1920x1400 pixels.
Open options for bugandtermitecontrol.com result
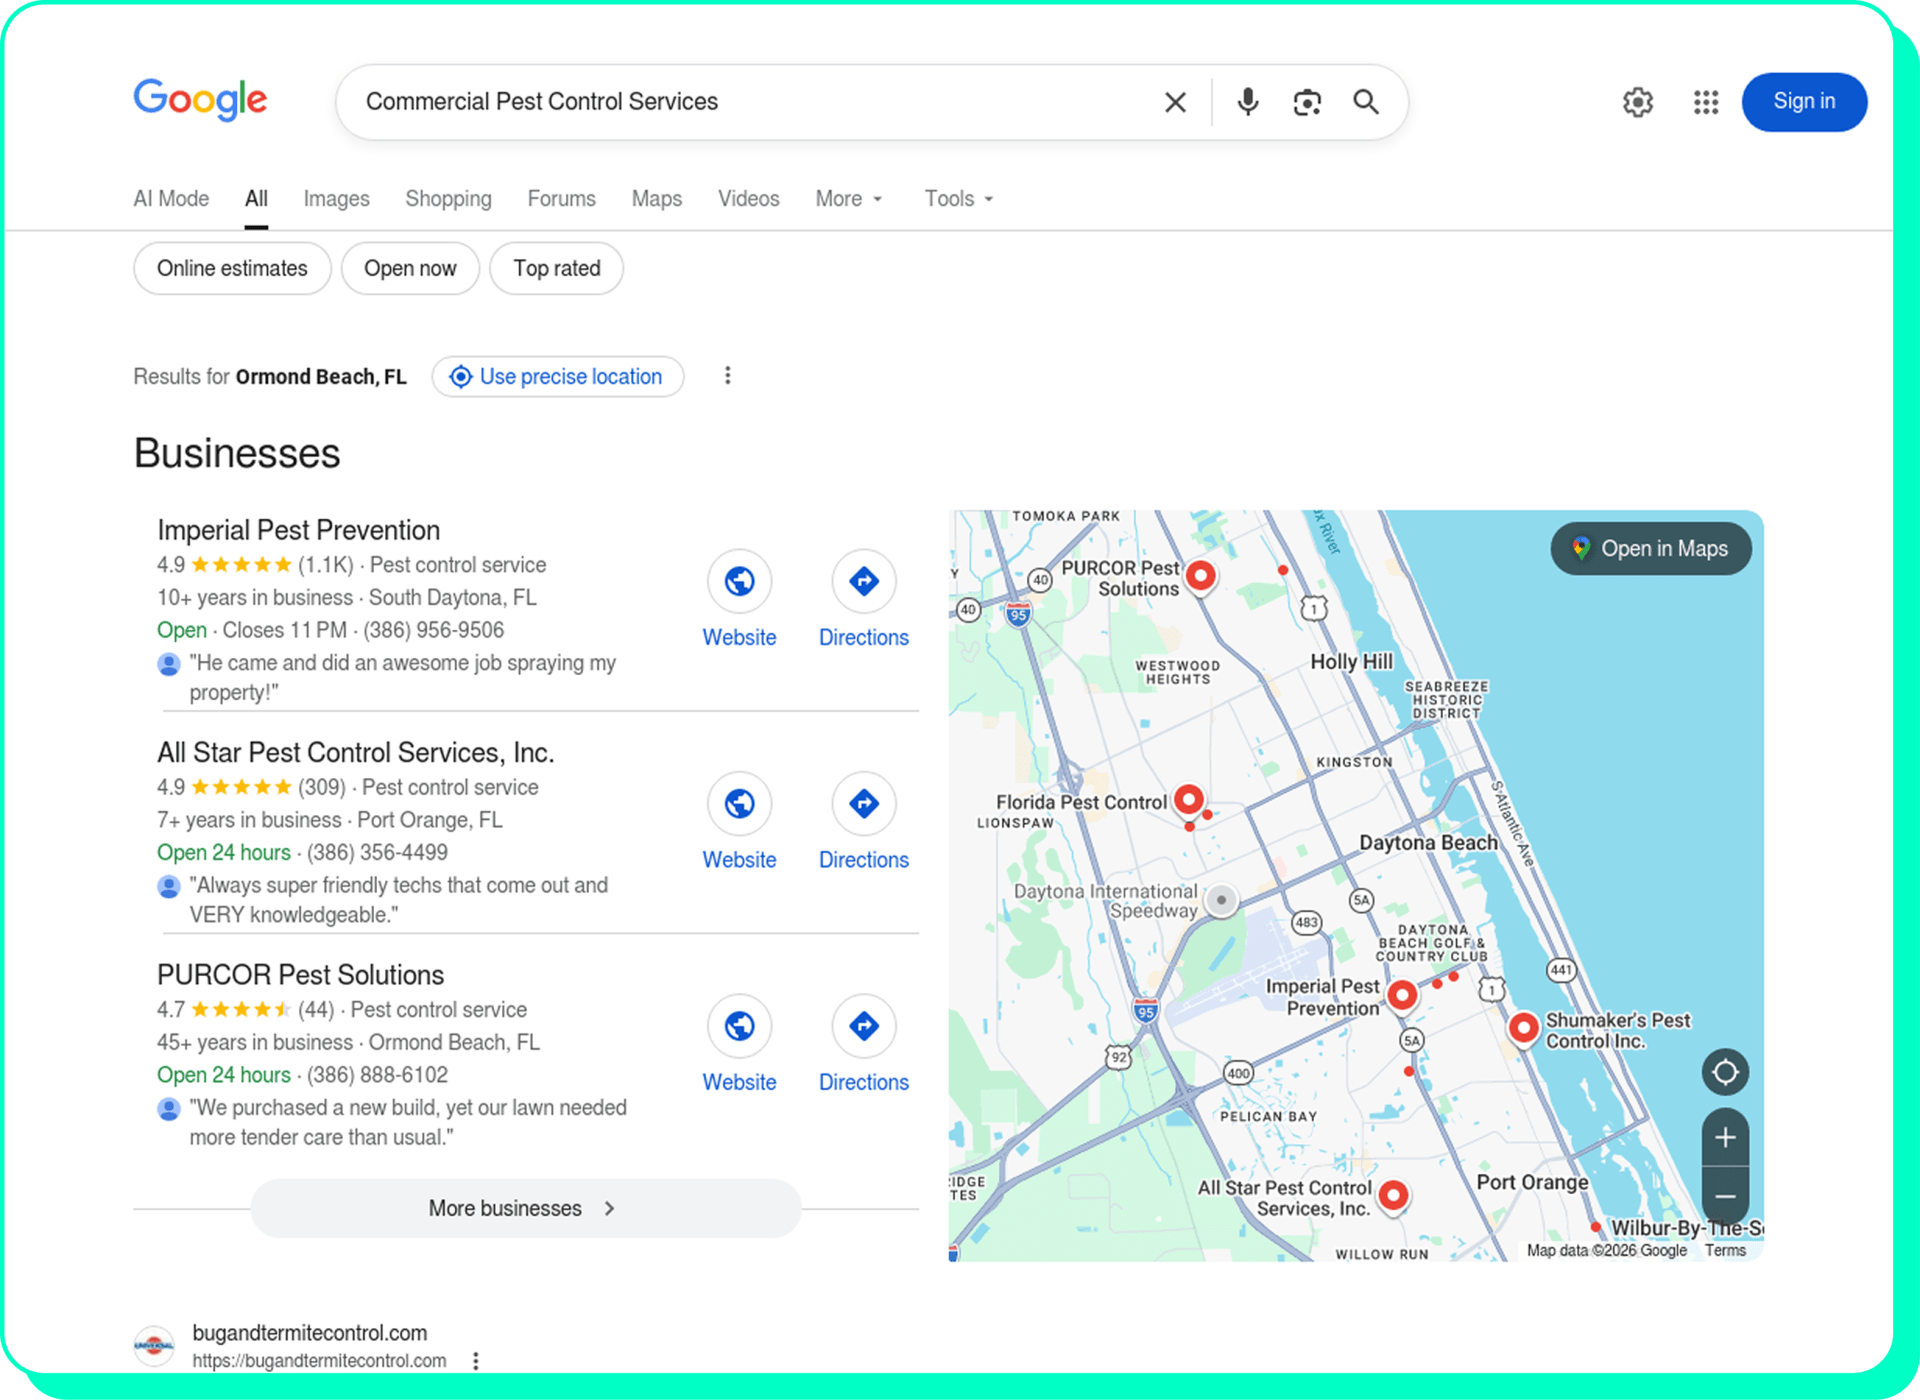pos(476,1361)
